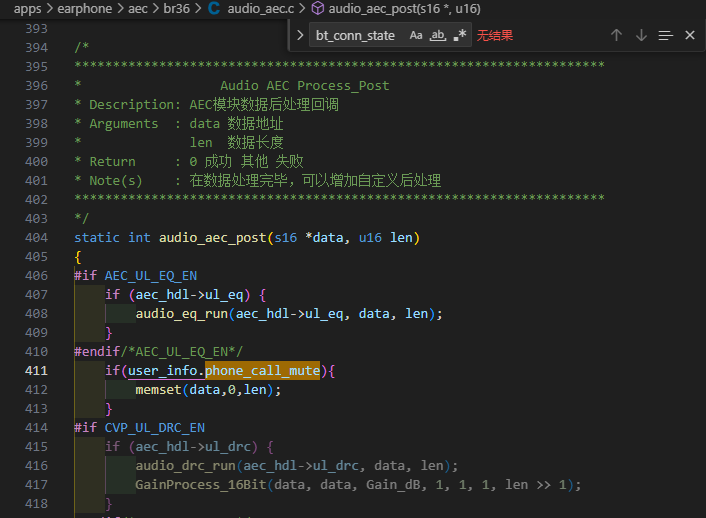Image resolution: width=706 pixels, height=518 pixels.
Task: Open the aec breadcrumb folder
Action: 138,9
